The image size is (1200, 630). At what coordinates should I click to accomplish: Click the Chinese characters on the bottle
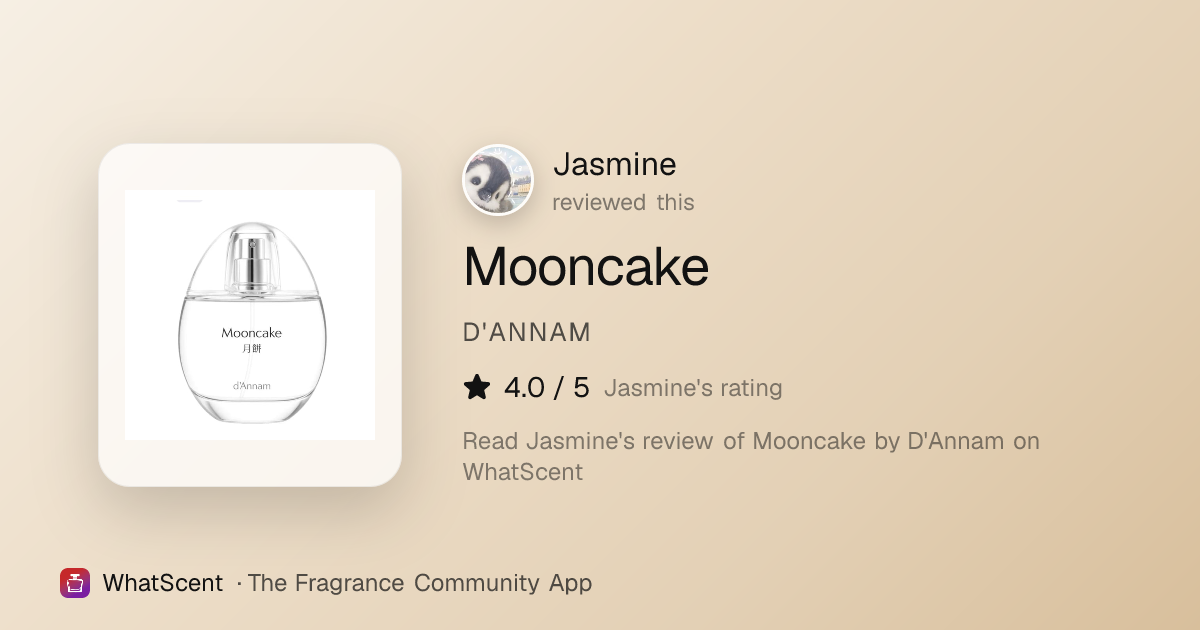coord(251,349)
